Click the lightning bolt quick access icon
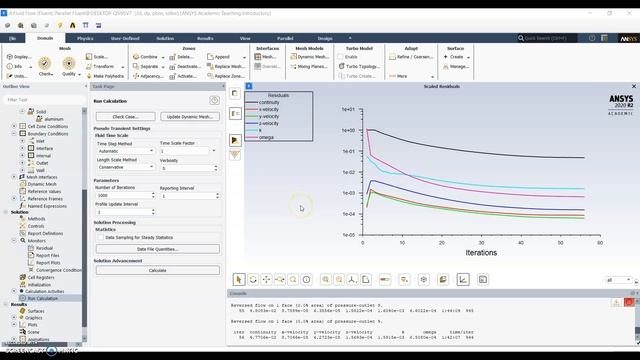Screen dimensions: 640x360 click(60, 25)
